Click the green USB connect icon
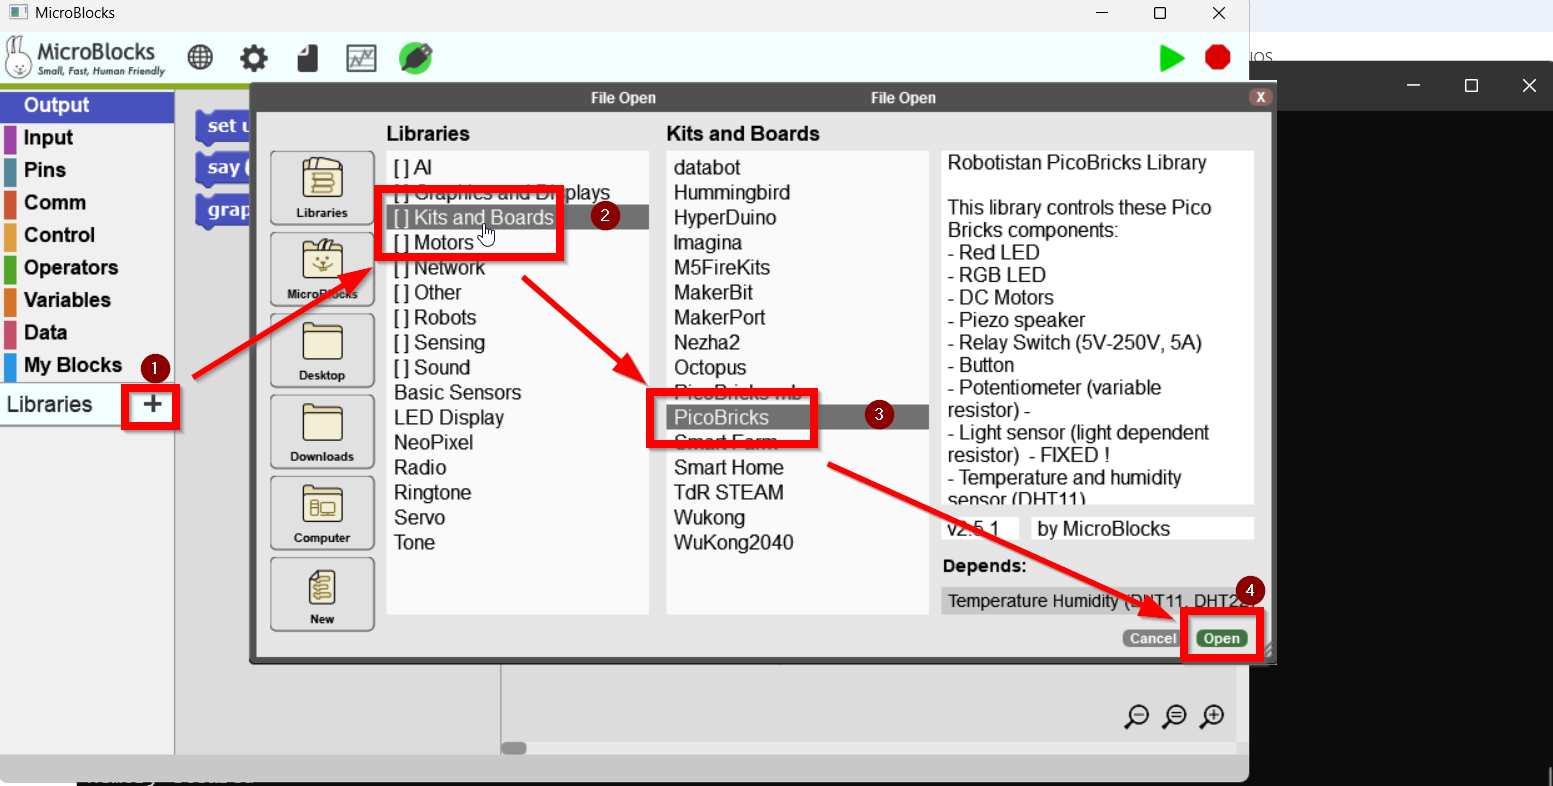Image resolution: width=1553 pixels, height=786 pixels. point(415,58)
